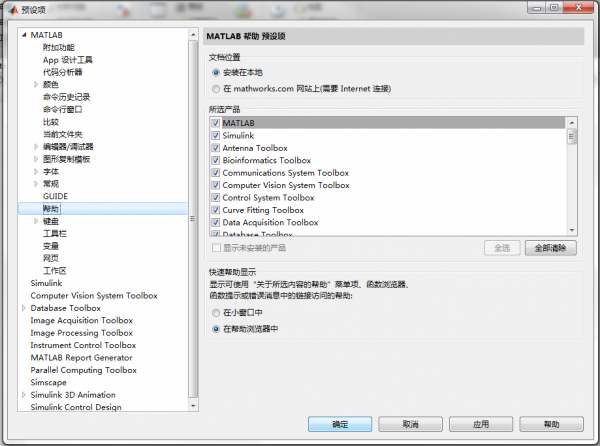Toggle Communications System Toolbox checkbox
Image resolution: width=600 pixels, height=446 pixels.
pos(215,173)
